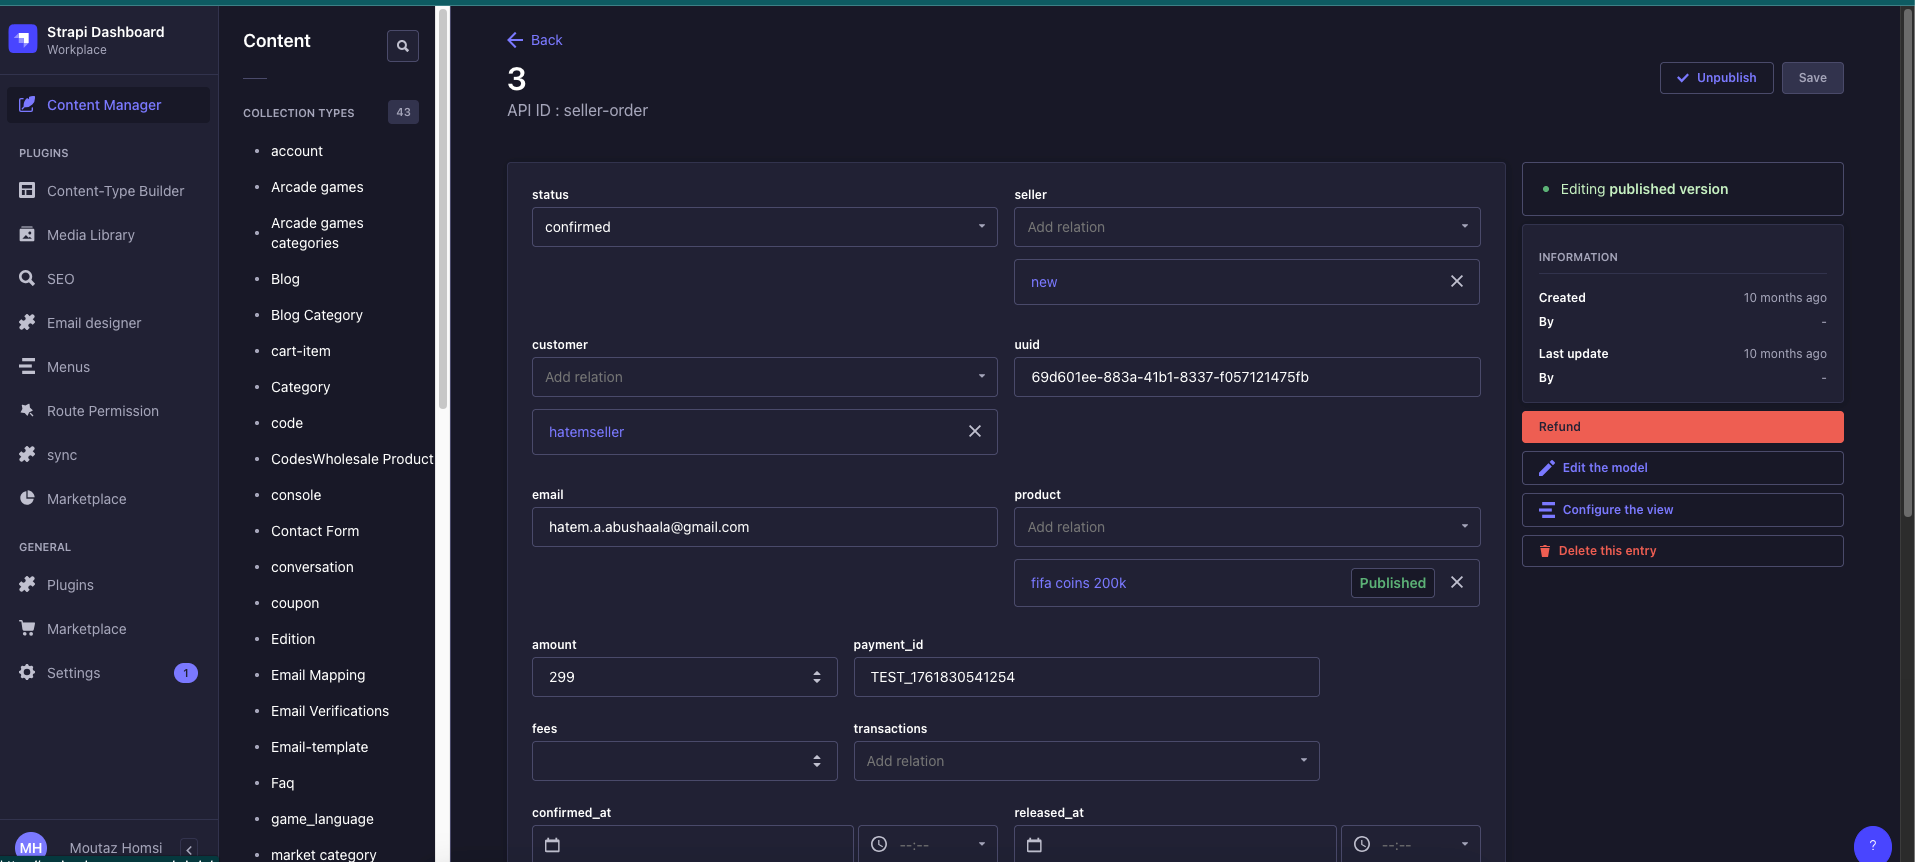Screen dimensions: 1915x862
Task: Open the customer Add relation dropdown
Action: click(764, 377)
